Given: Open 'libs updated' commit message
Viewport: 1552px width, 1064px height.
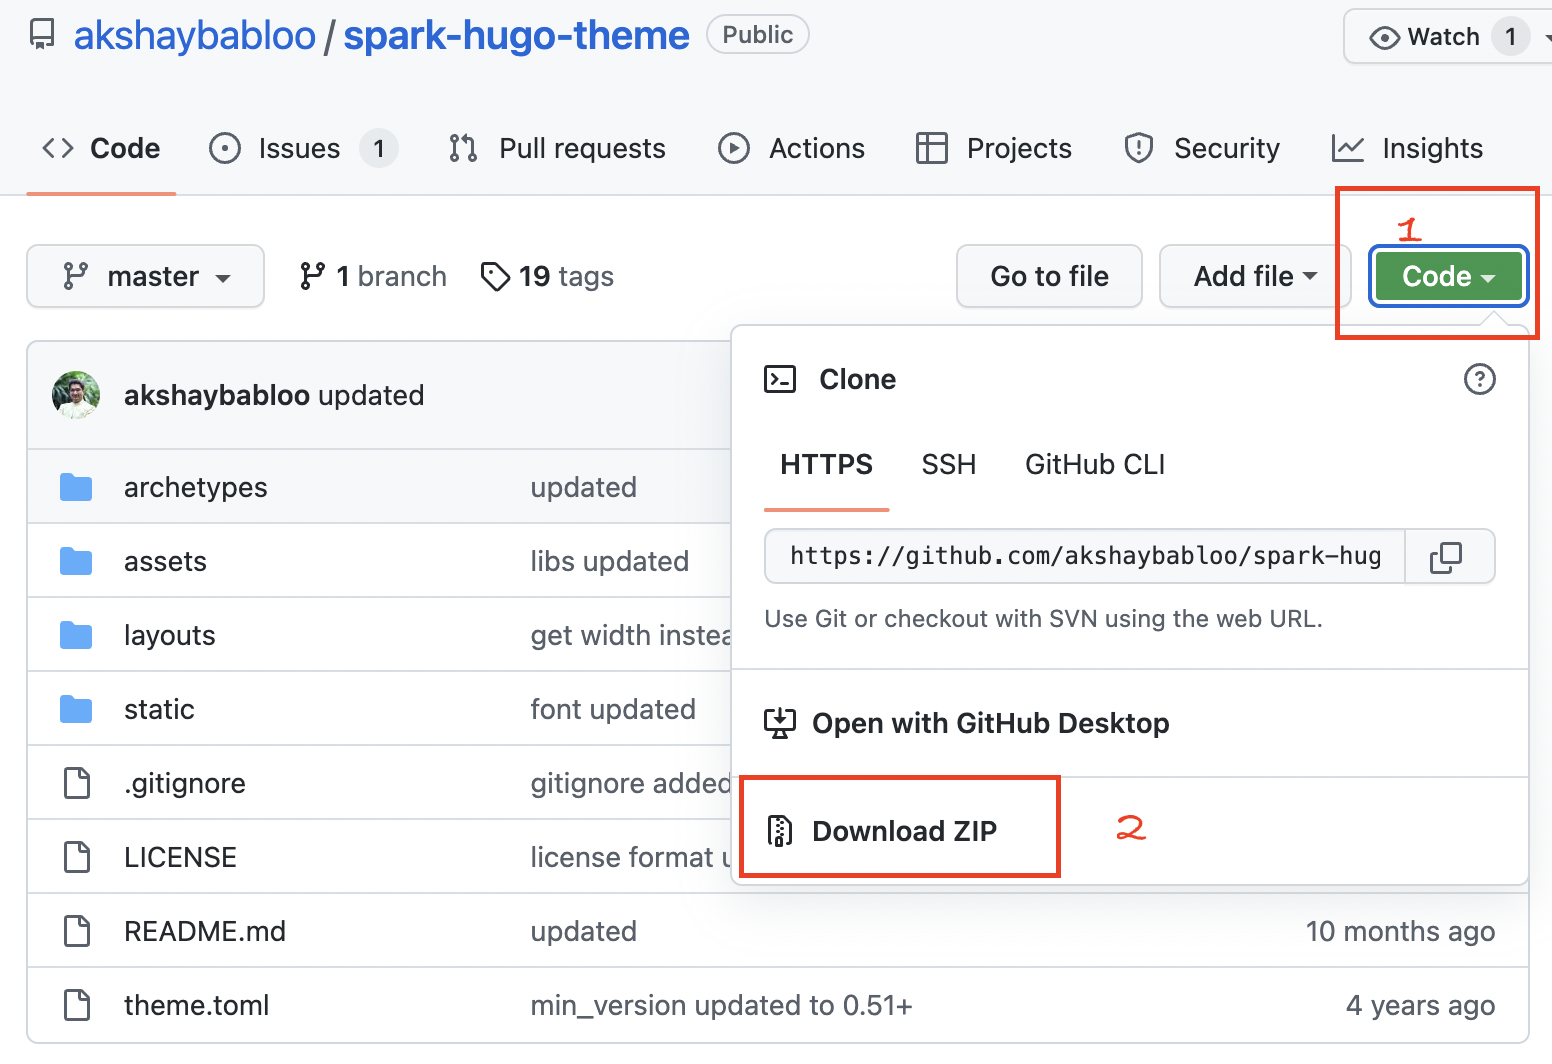Looking at the screenshot, I should point(610,561).
